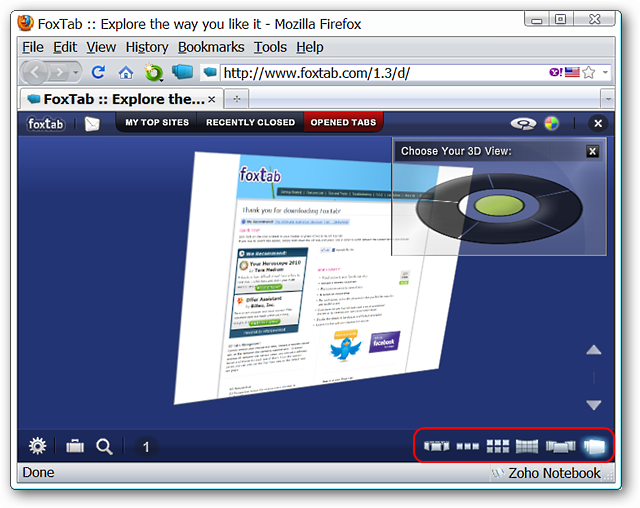Open the color theme wheel icon
The width and height of the screenshot is (640, 508).
click(552, 123)
